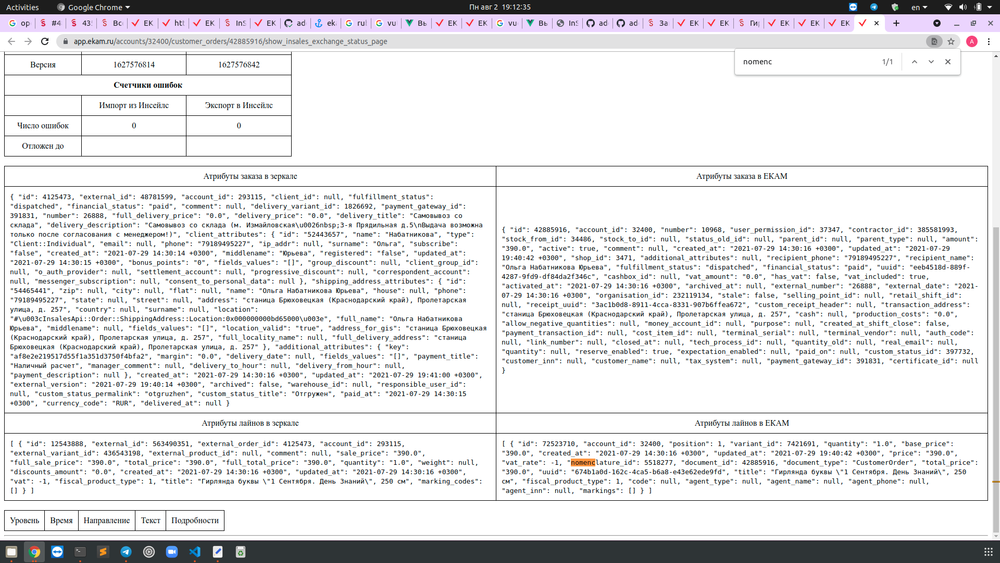
Task: Click the 'nomenc' find text field
Action: click(x=800, y=62)
